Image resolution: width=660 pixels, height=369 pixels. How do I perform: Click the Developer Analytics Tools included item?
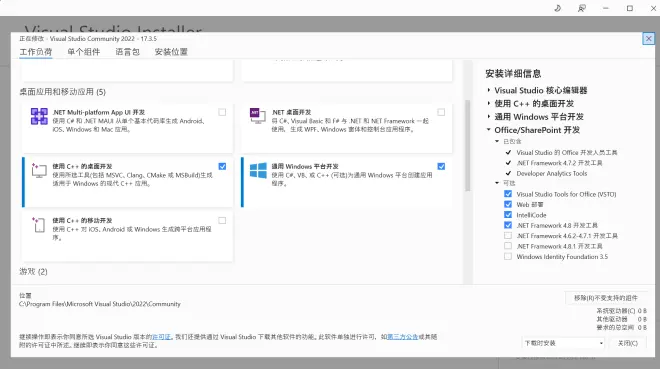[x=551, y=173]
